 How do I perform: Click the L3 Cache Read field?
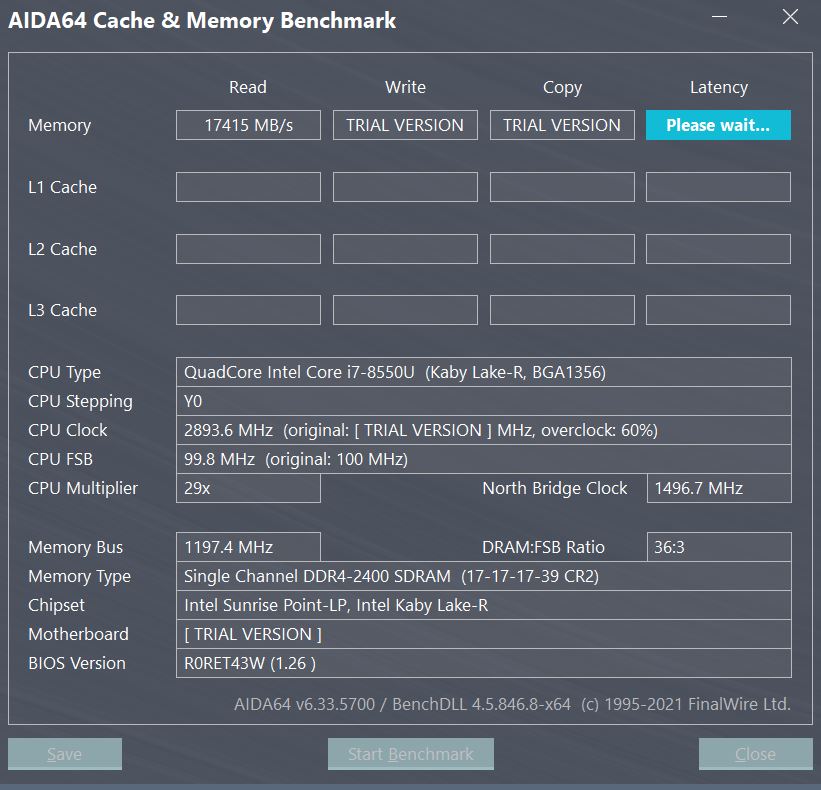[248, 310]
